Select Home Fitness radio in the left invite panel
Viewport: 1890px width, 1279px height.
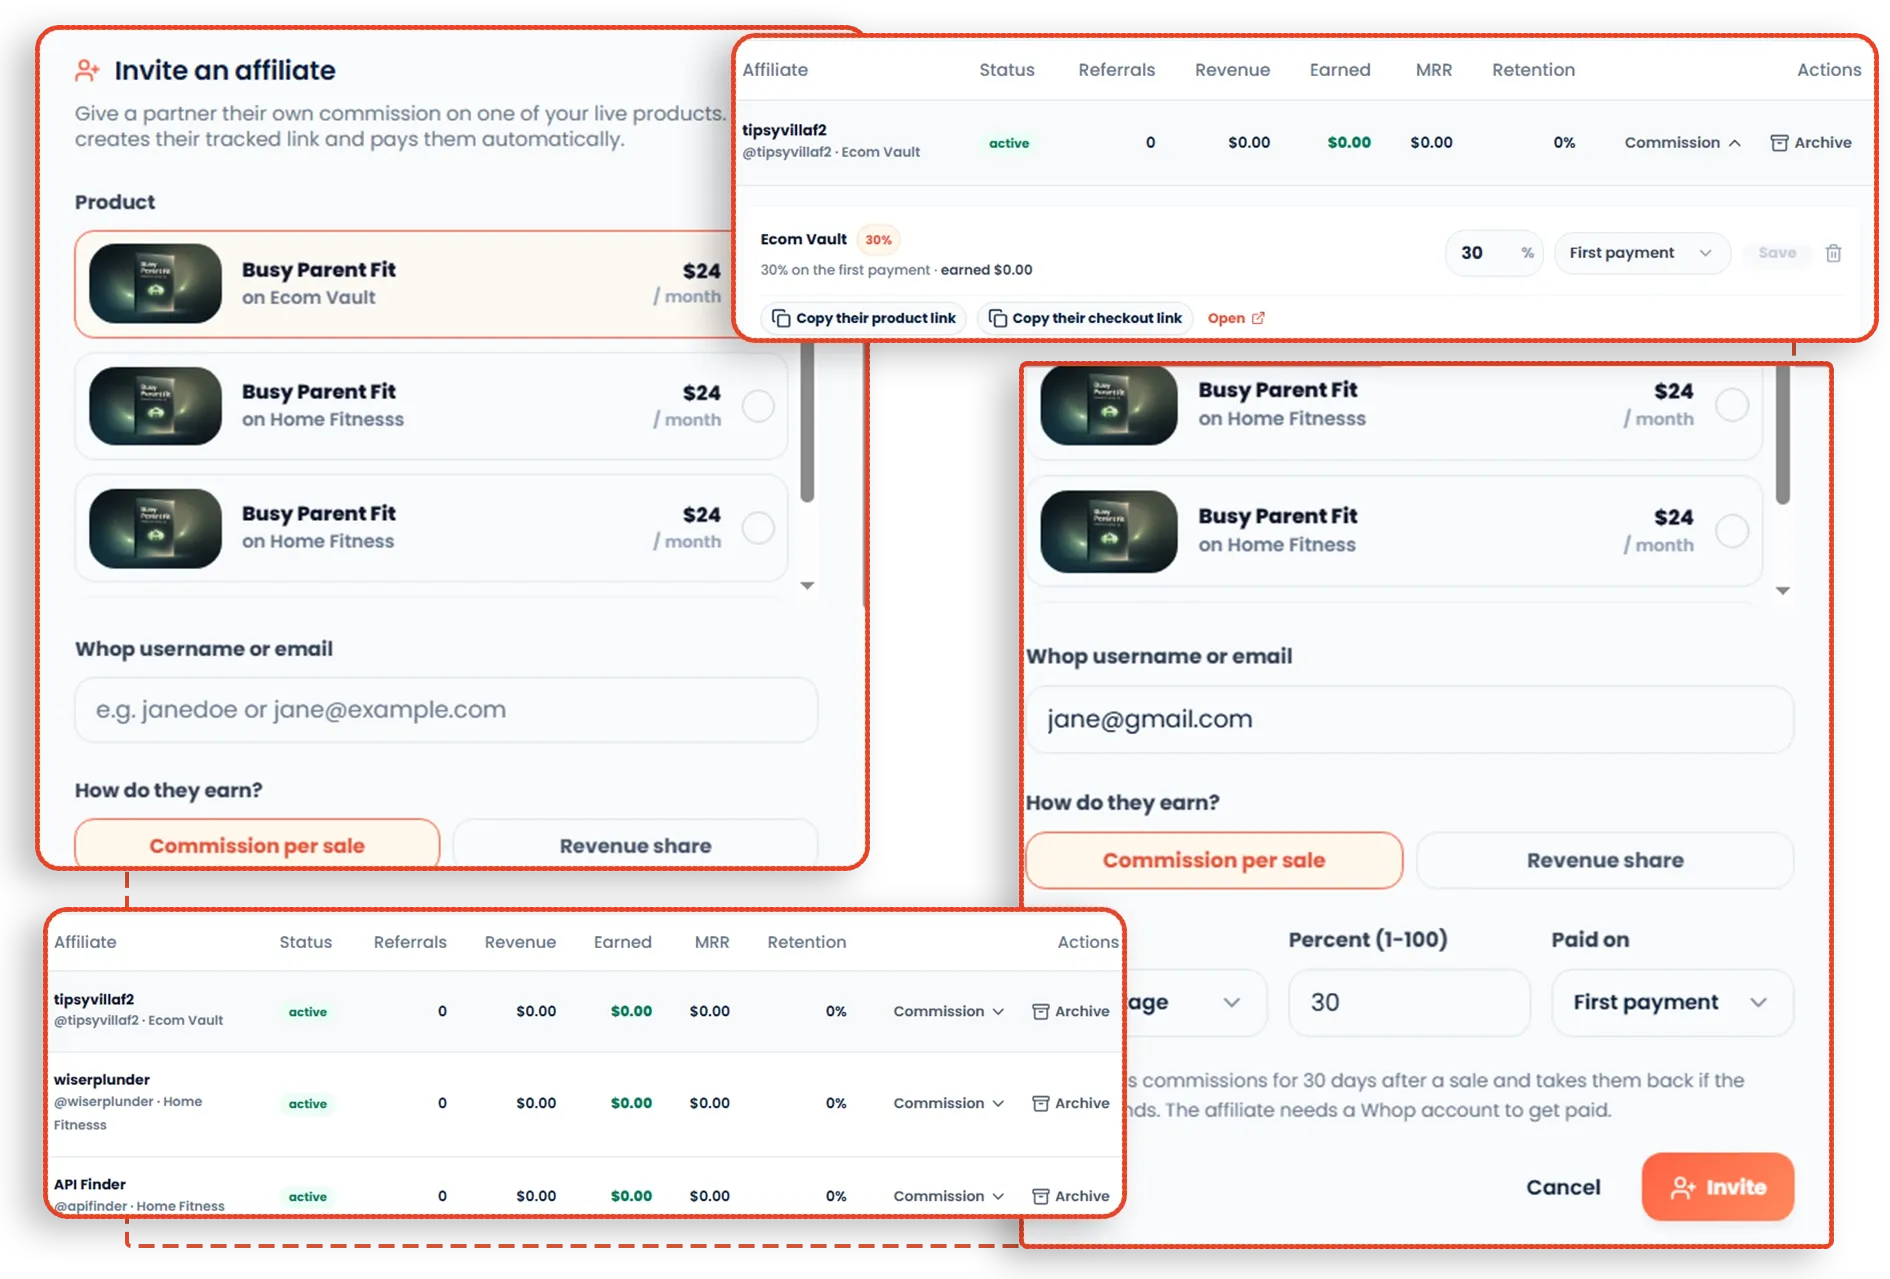coord(758,528)
